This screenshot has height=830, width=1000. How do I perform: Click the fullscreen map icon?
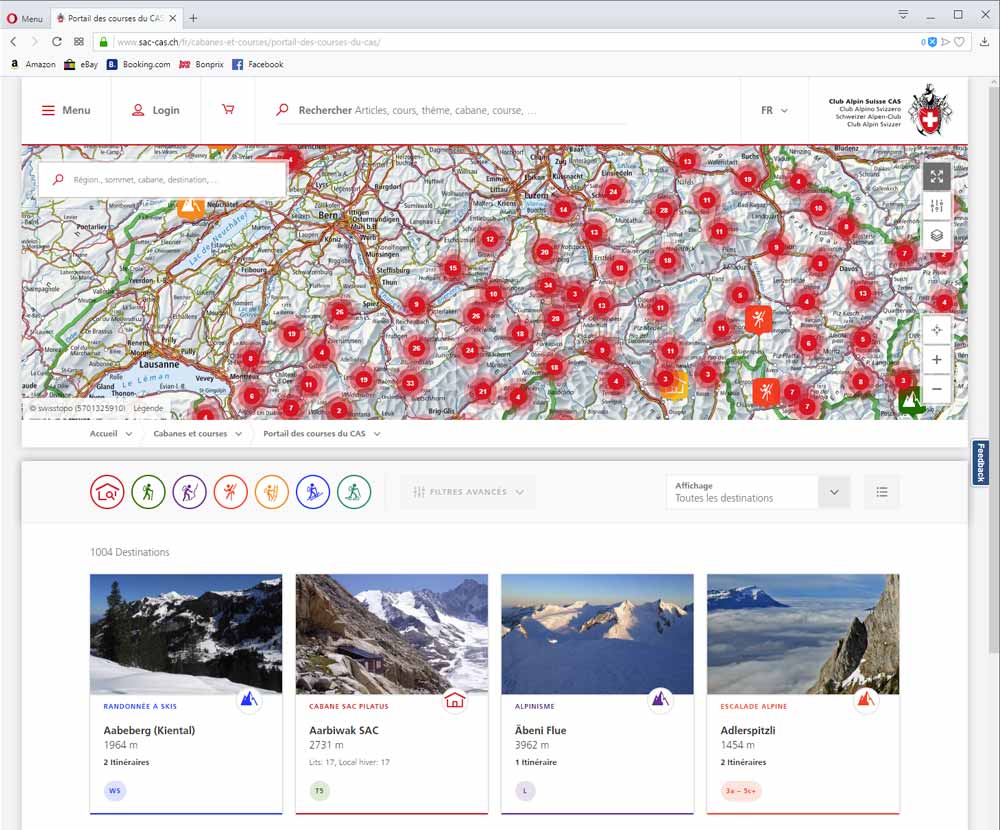tap(936, 176)
